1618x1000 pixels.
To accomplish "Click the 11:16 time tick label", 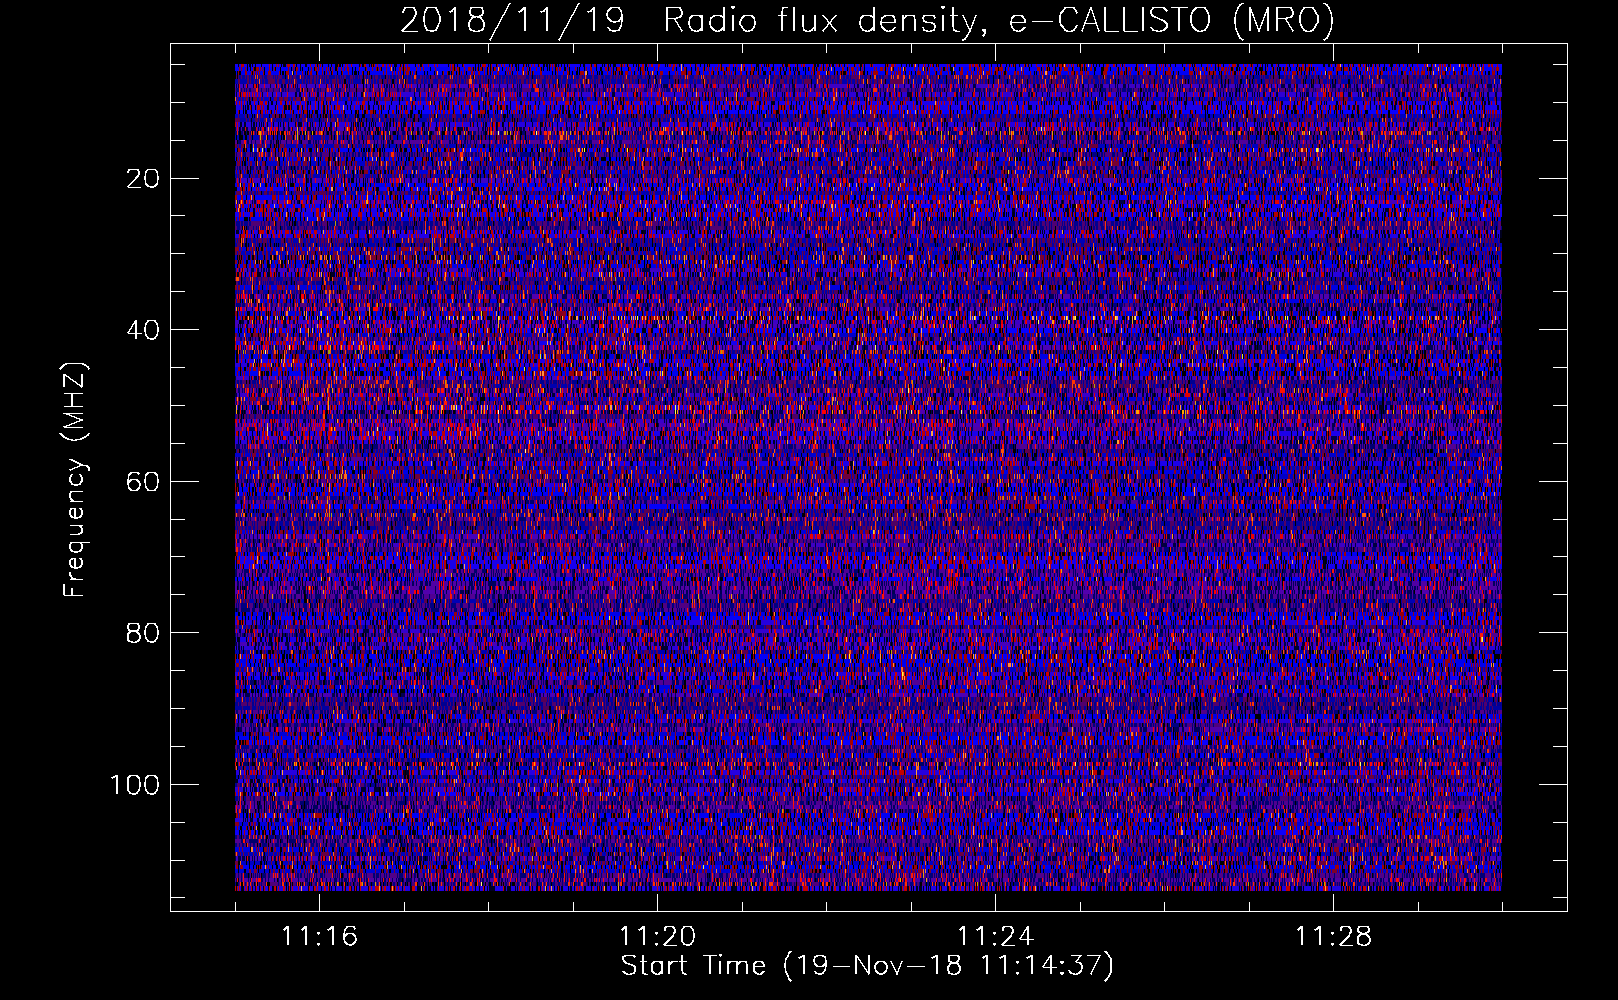I will tap(319, 937).
